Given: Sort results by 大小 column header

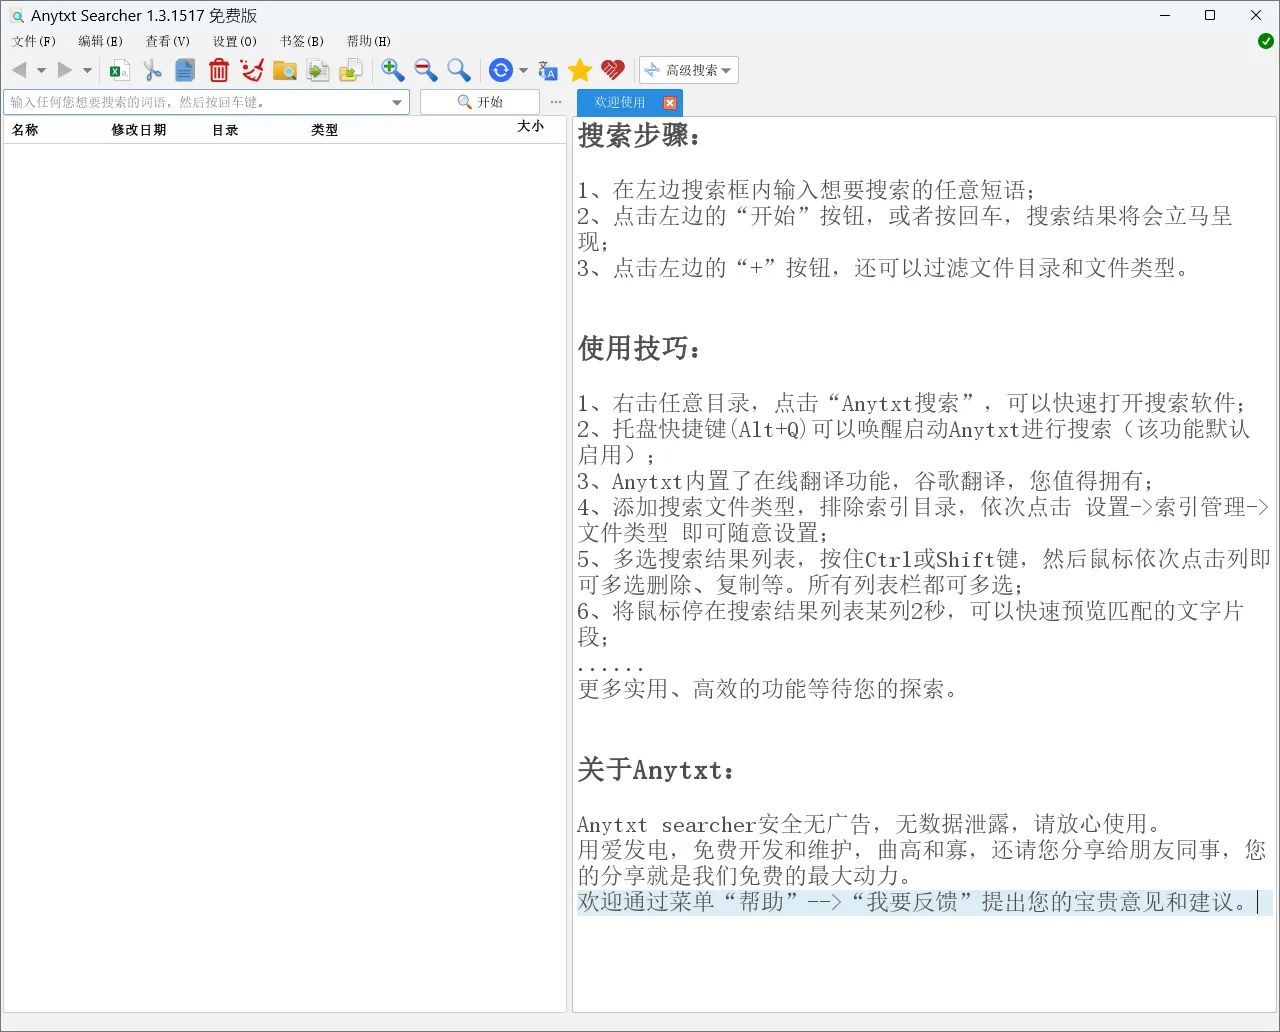Looking at the screenshot, I should point(530,126).
